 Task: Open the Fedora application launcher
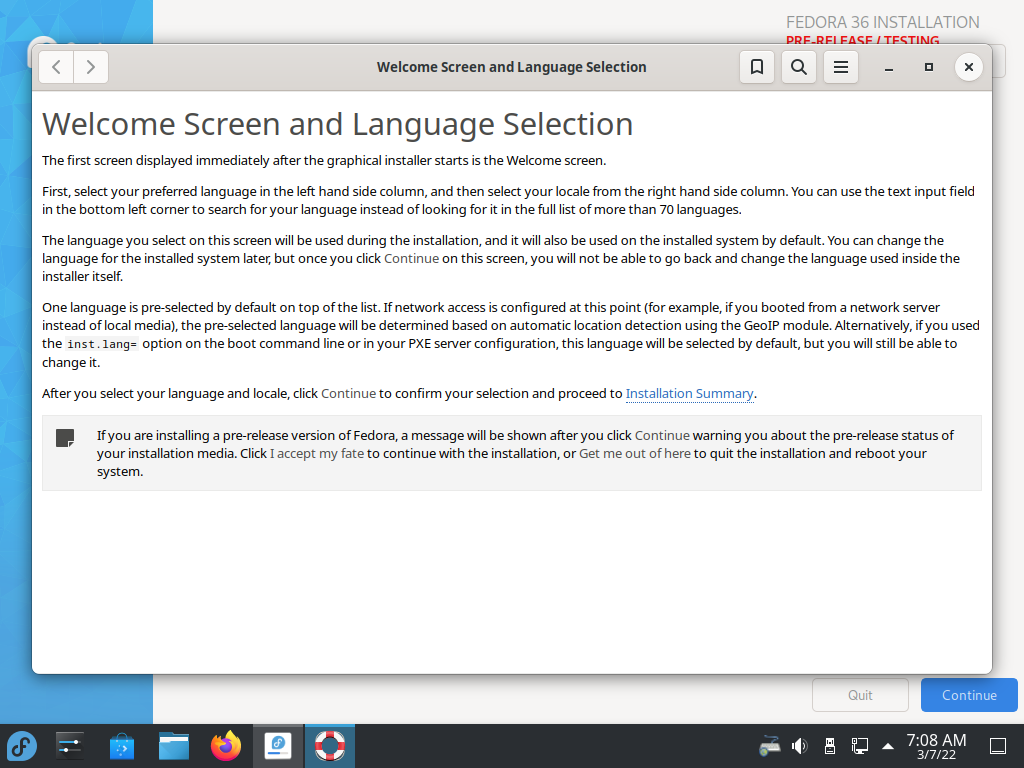pyautogui.click(x=22, y=746)
